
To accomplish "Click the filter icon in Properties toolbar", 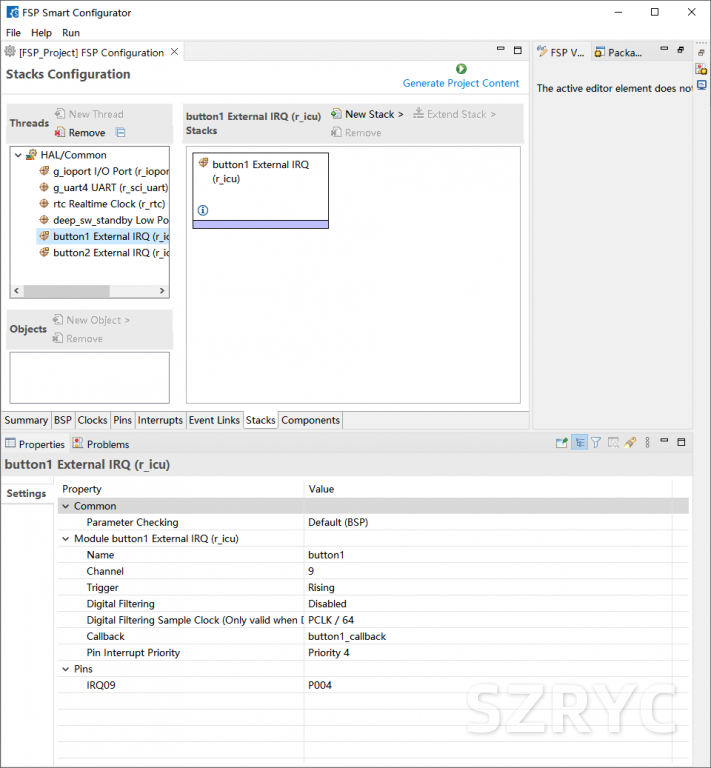I will [596, 443].
